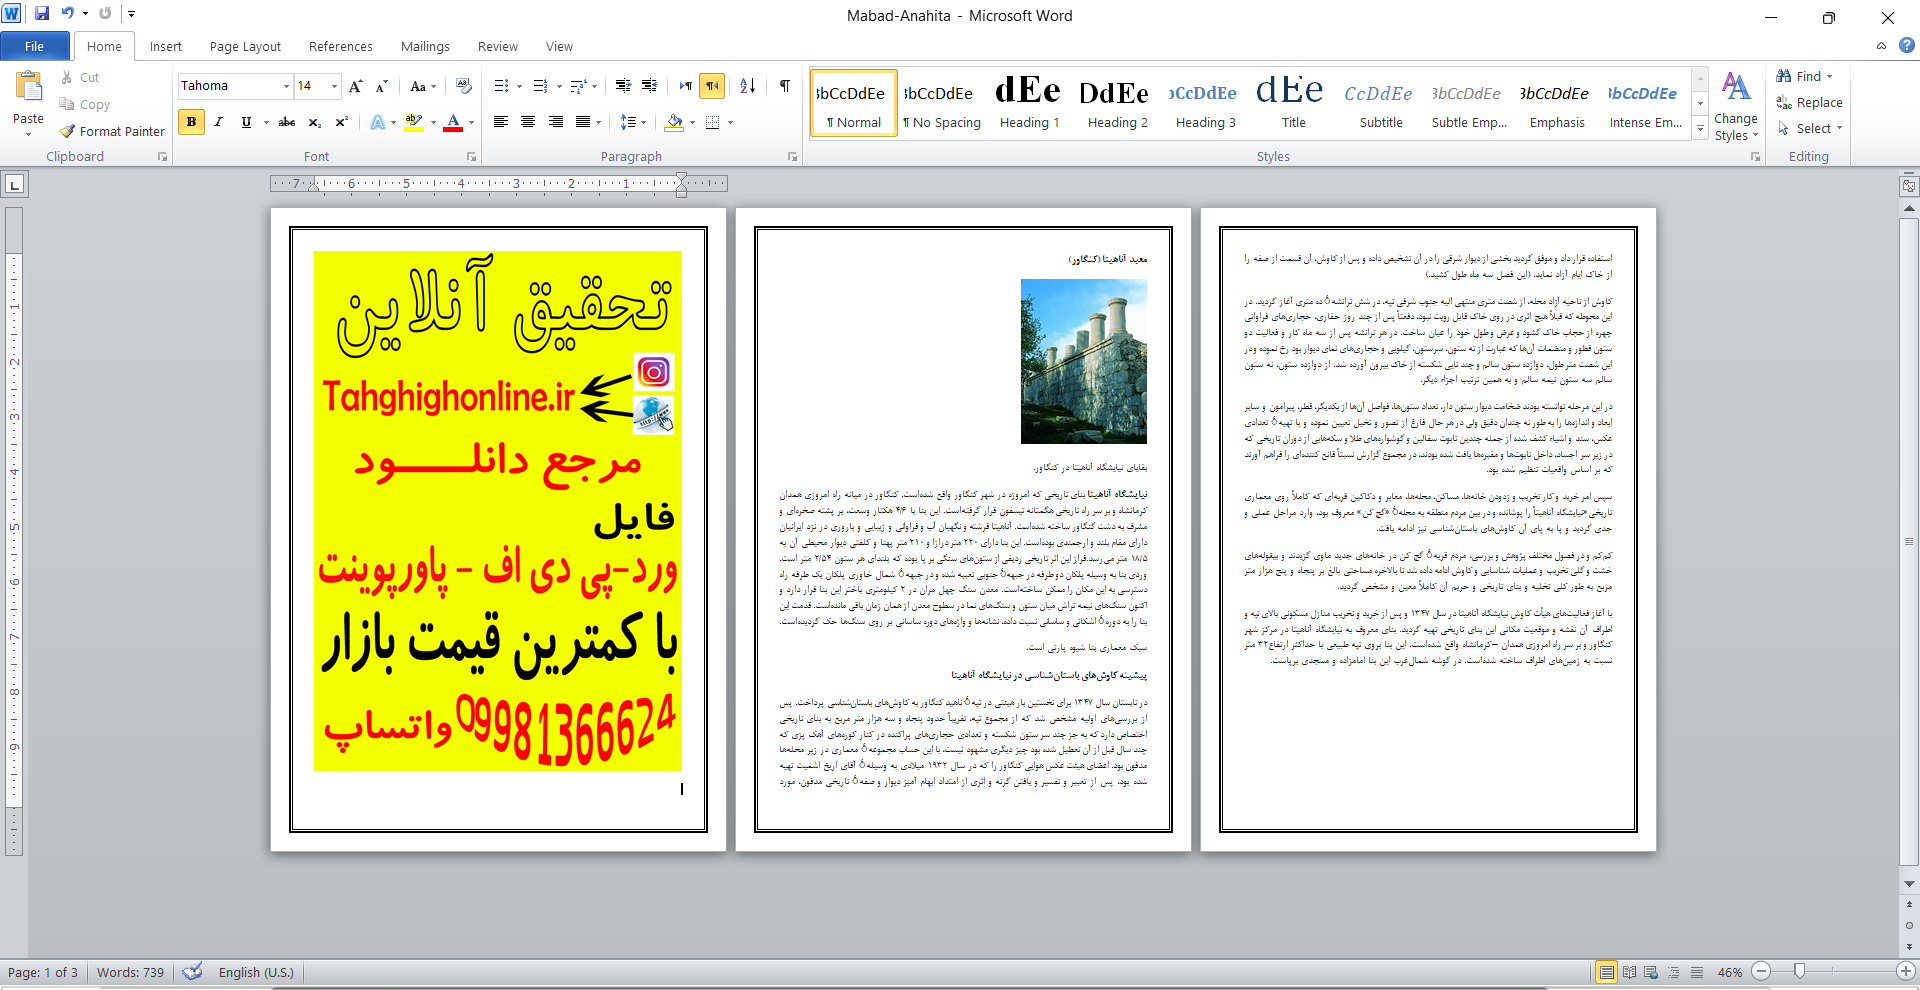Screen dimensions: 1920x990
Task: Switch to Web Layout view icon
Action: pyautogui.click(x=1651, y=972)
